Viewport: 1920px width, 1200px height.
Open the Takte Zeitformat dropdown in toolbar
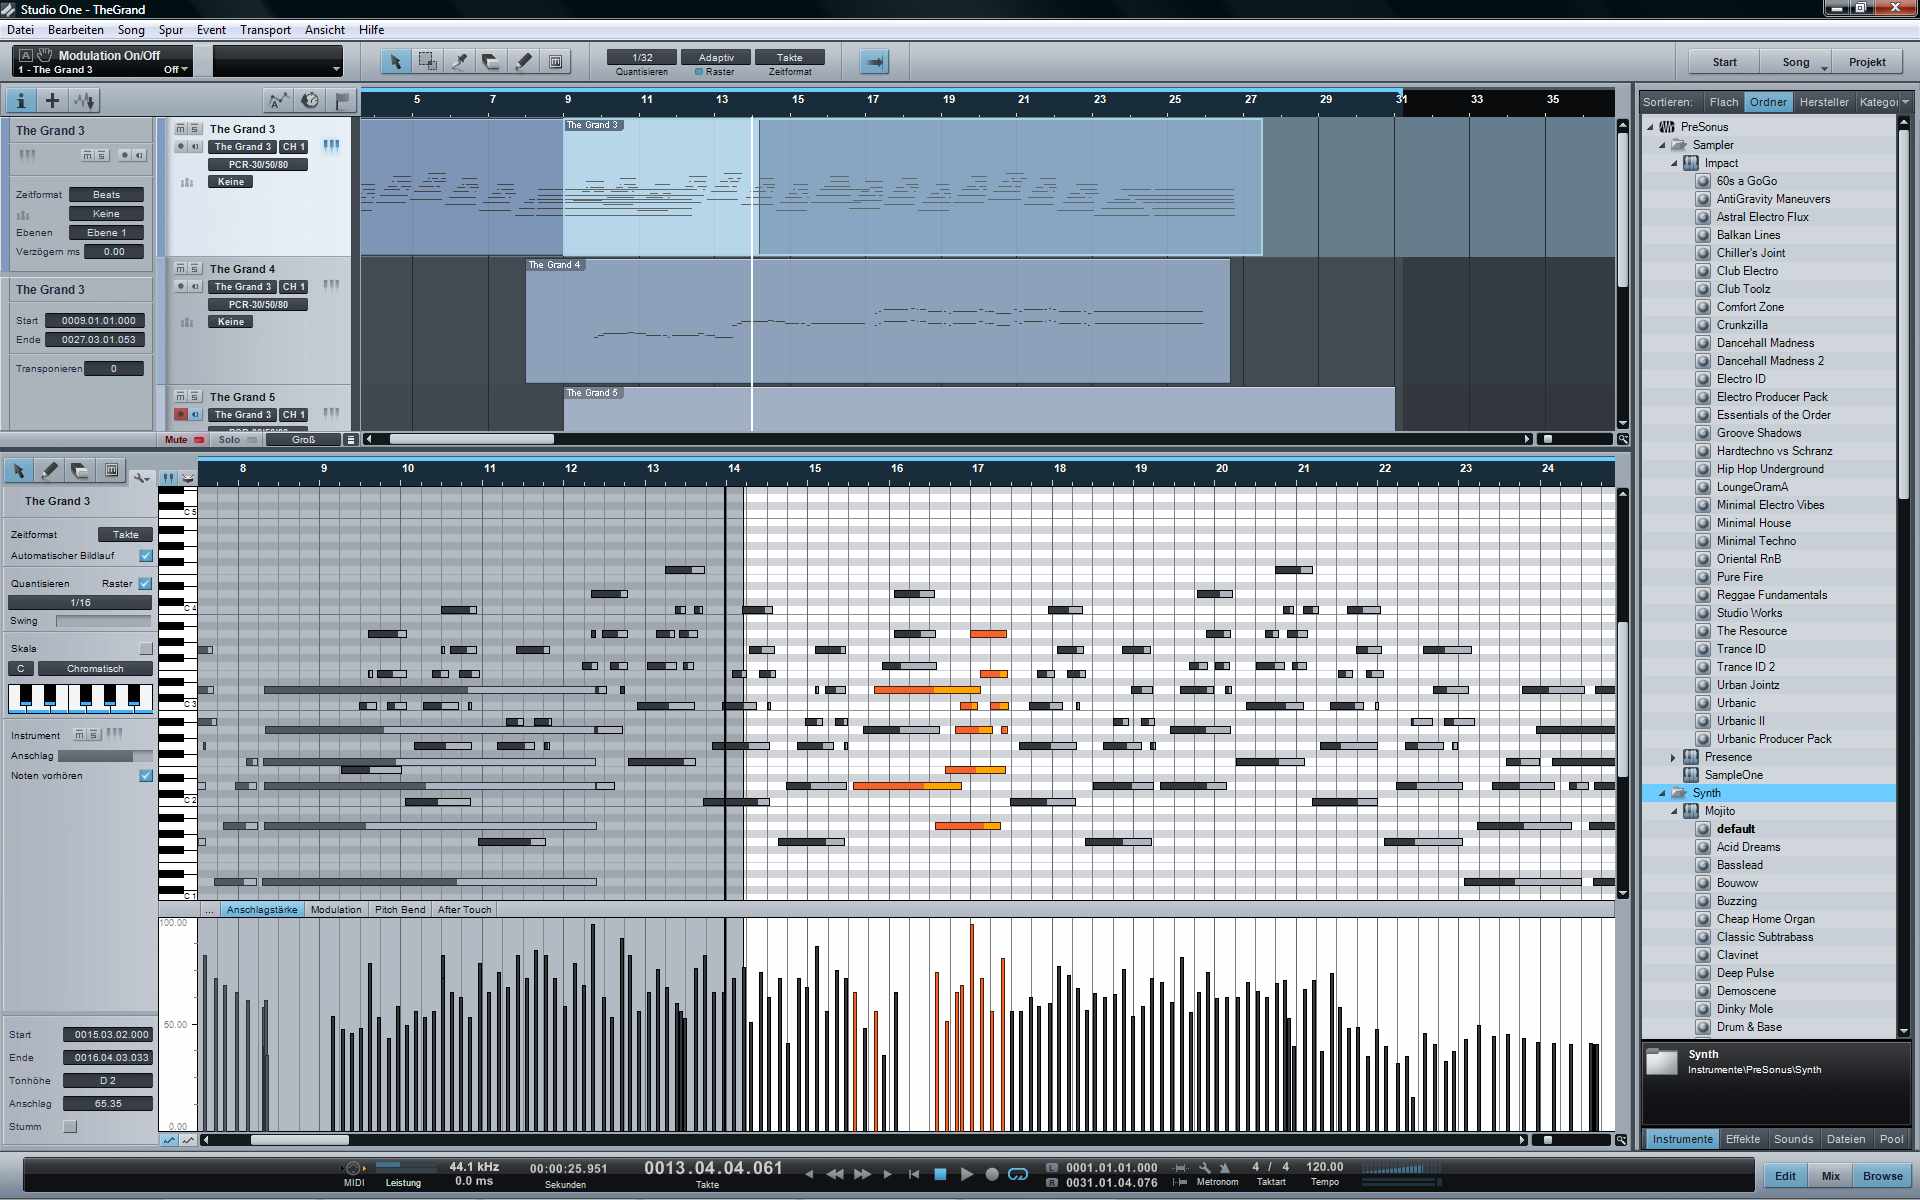click(790, 58)
